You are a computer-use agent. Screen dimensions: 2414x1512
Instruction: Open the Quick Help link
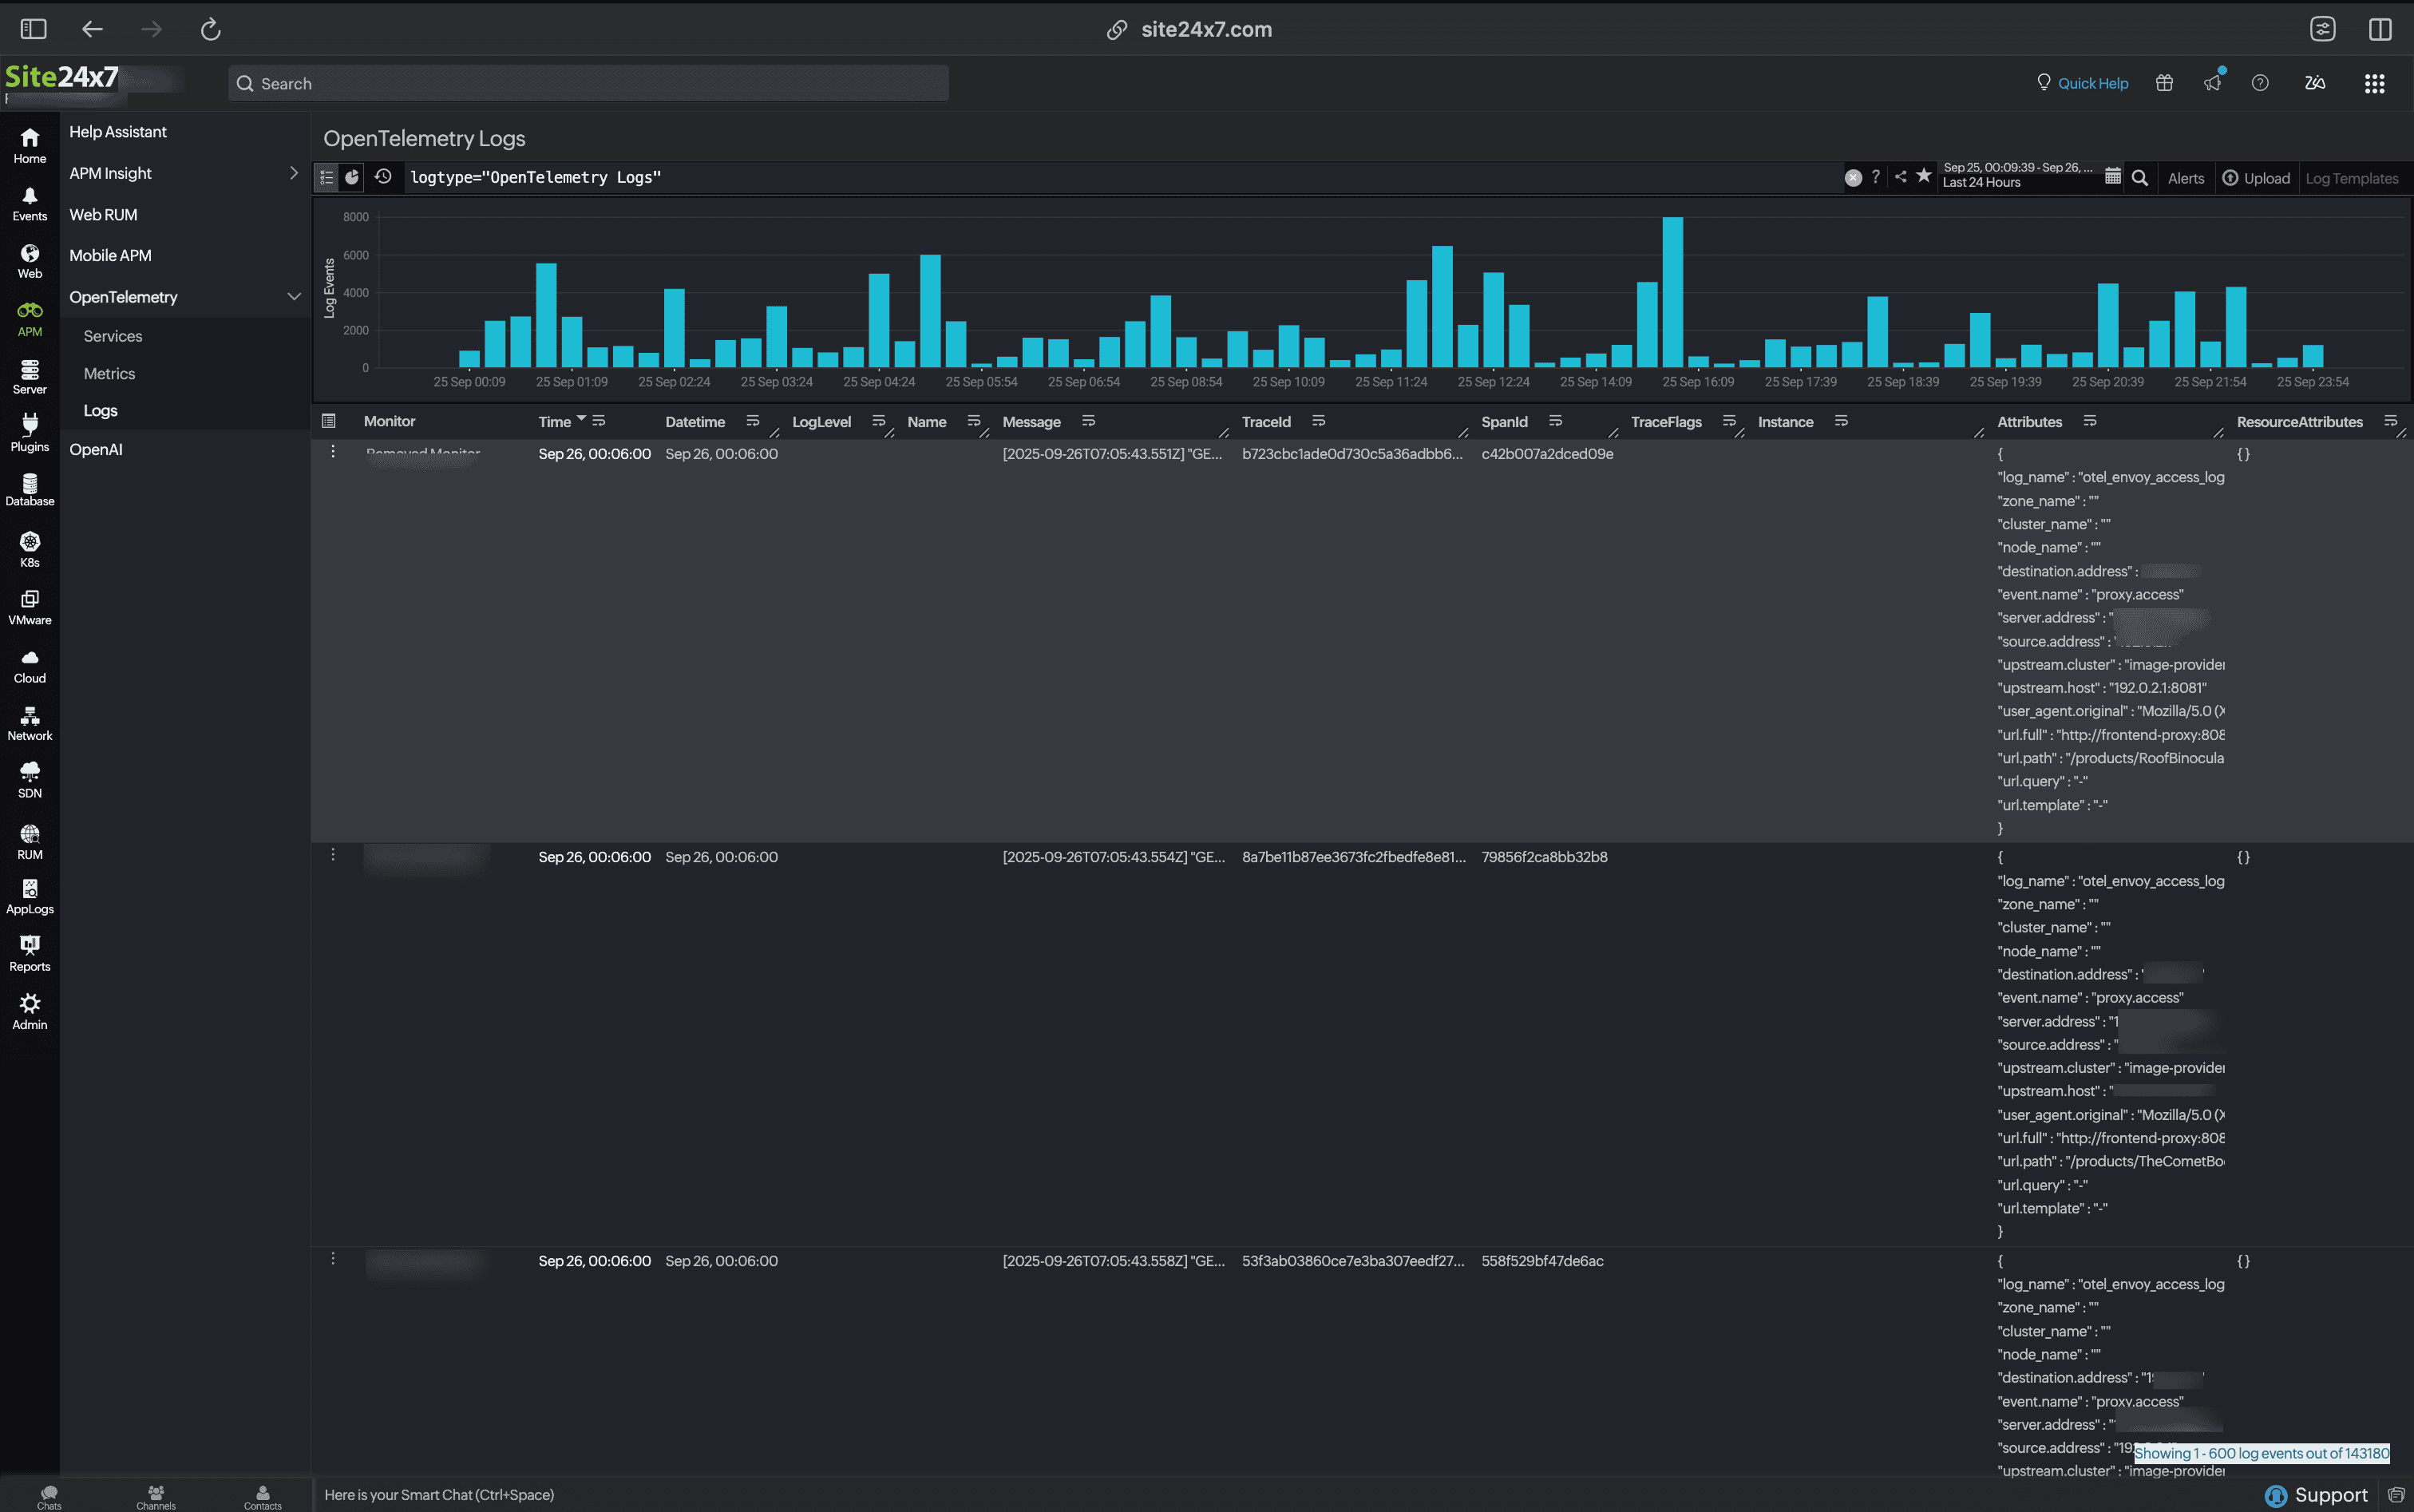[x=2092, y=83]
